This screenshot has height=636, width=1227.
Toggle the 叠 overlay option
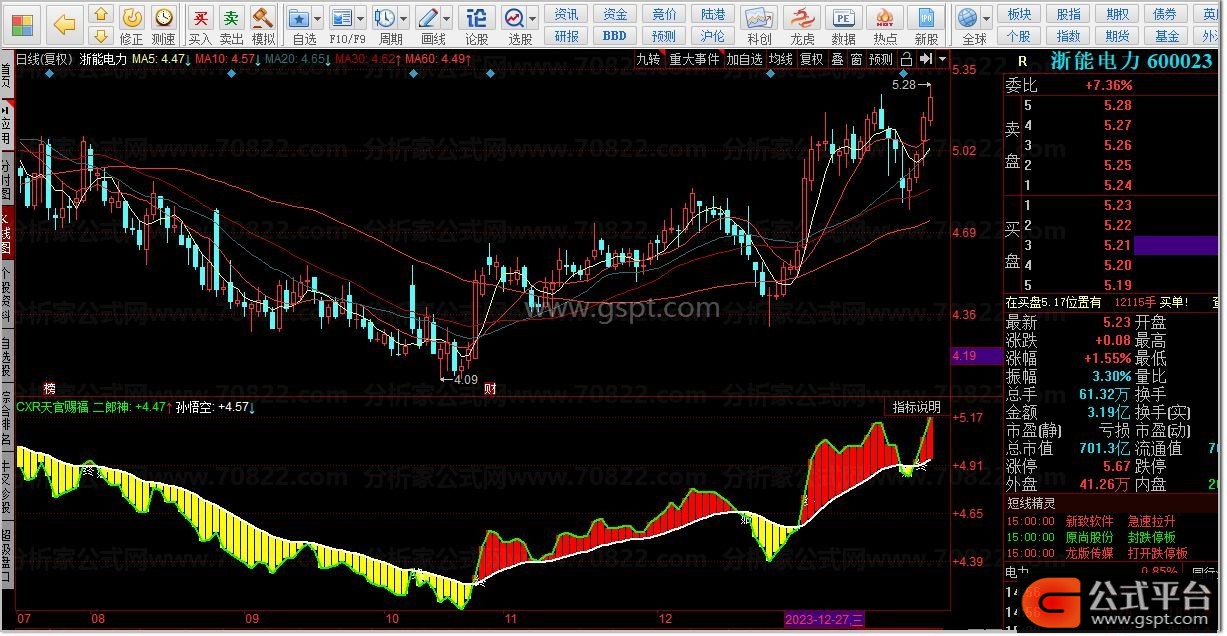[x=837, y=59]
